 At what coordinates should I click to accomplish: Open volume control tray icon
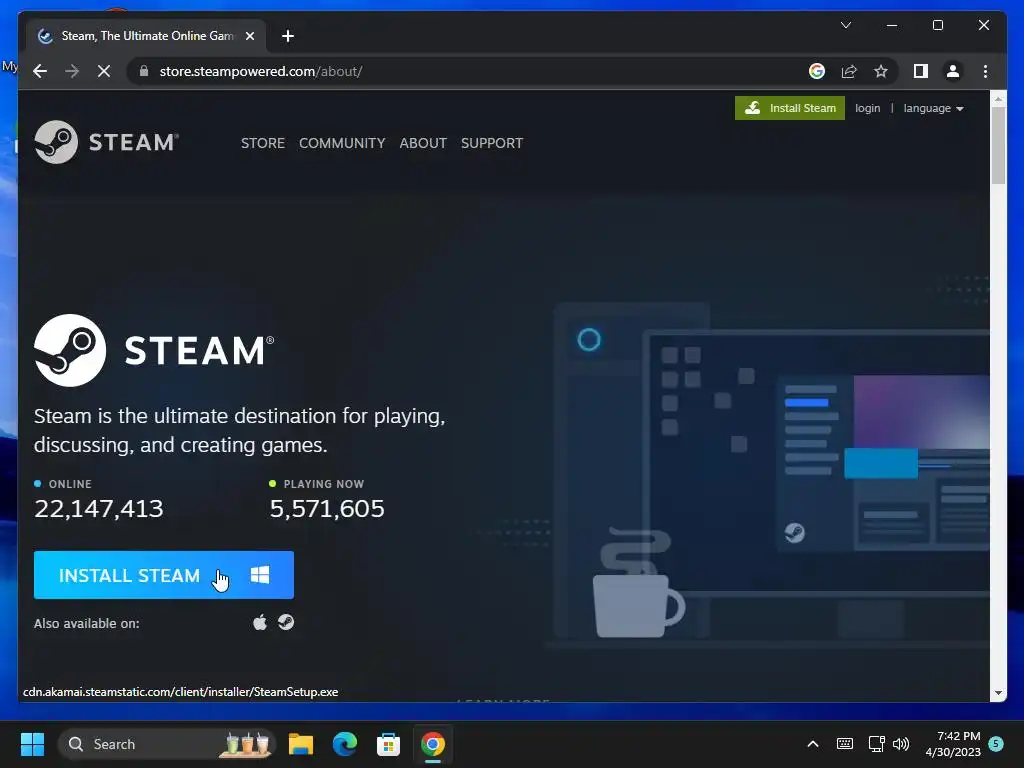click(x=901, y=744)
